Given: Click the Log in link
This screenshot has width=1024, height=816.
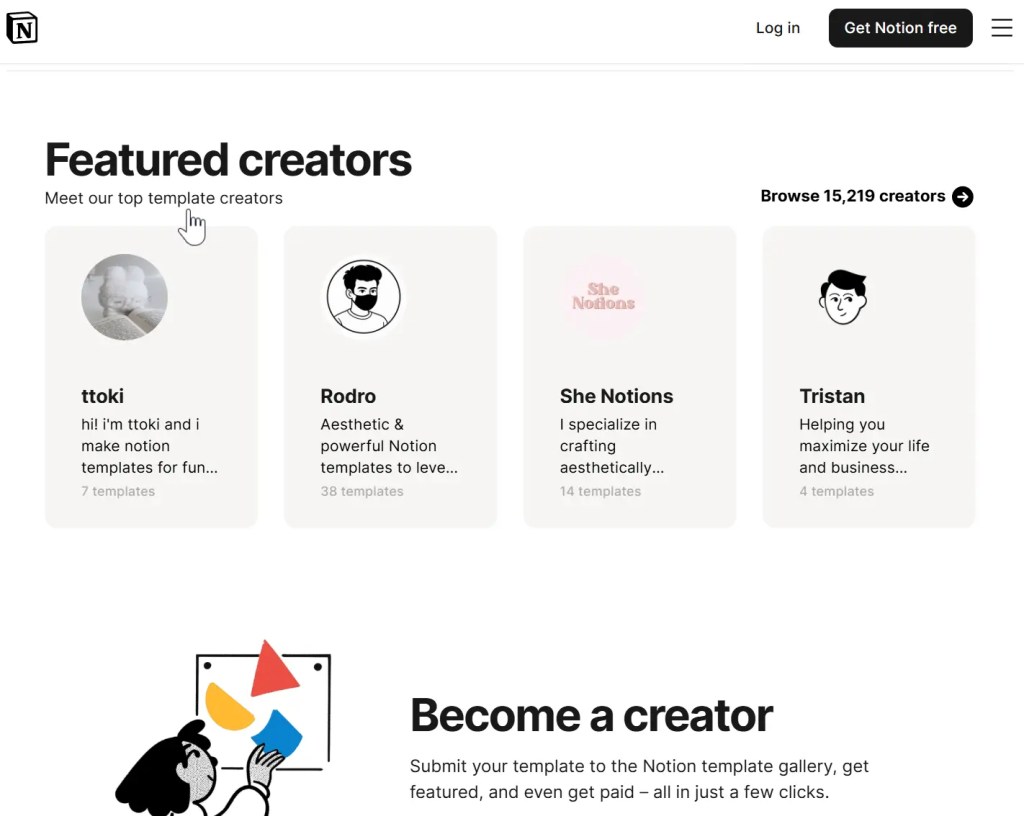Looking at the screenshot, I should (777, 28).
